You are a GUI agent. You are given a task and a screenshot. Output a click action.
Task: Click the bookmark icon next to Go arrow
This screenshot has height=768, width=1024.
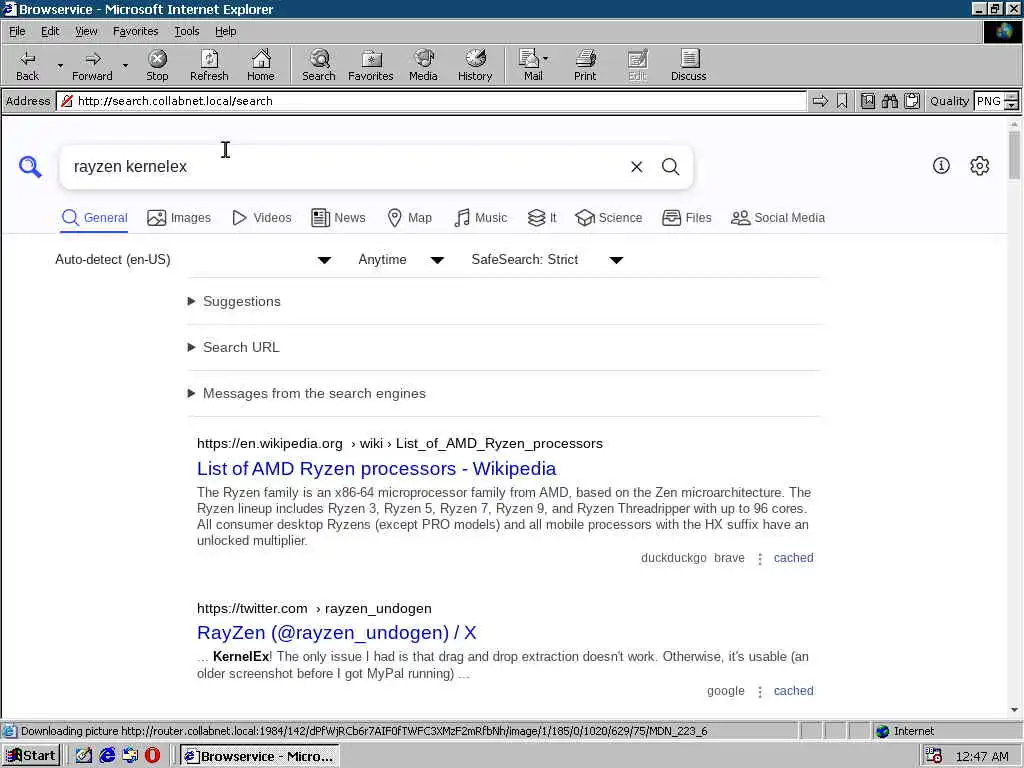coord(842,101)
